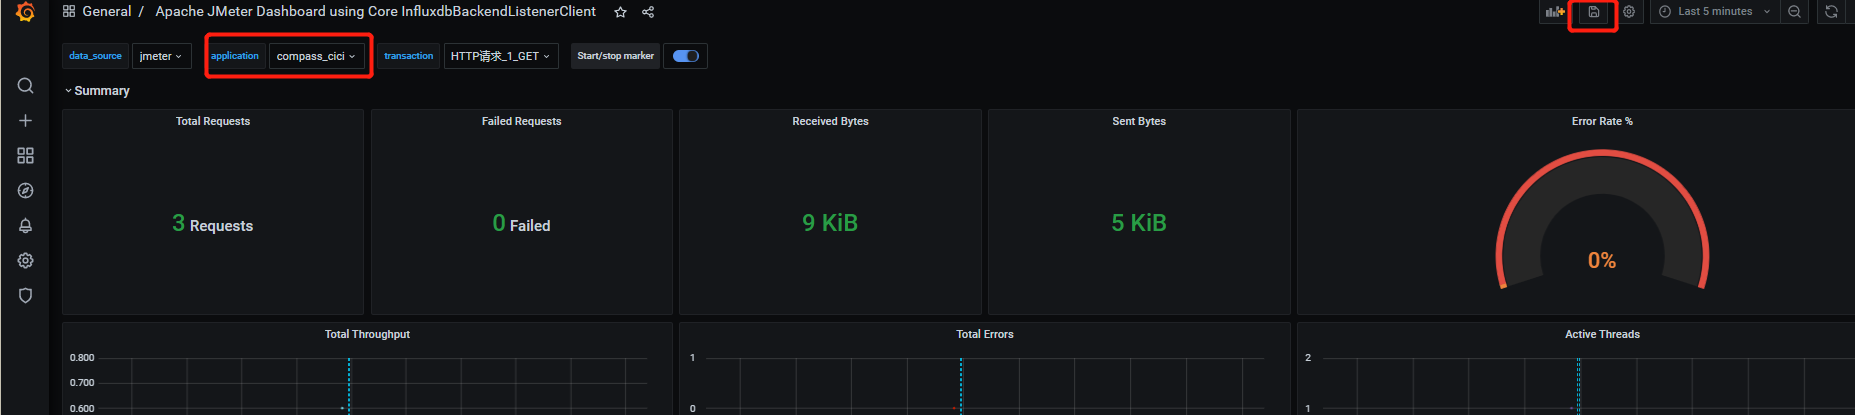1855x415 pixels.
Task: Open the Received Bytes panel title menu
Action: click(x=830, y=121)
